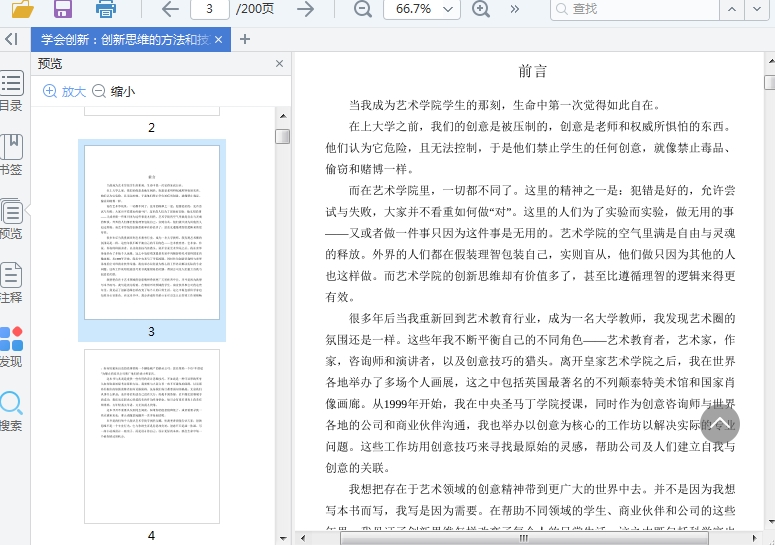The image size is (775, 545).
Task: Open a new tab with plus button
Action: click(x=245, y=39)
